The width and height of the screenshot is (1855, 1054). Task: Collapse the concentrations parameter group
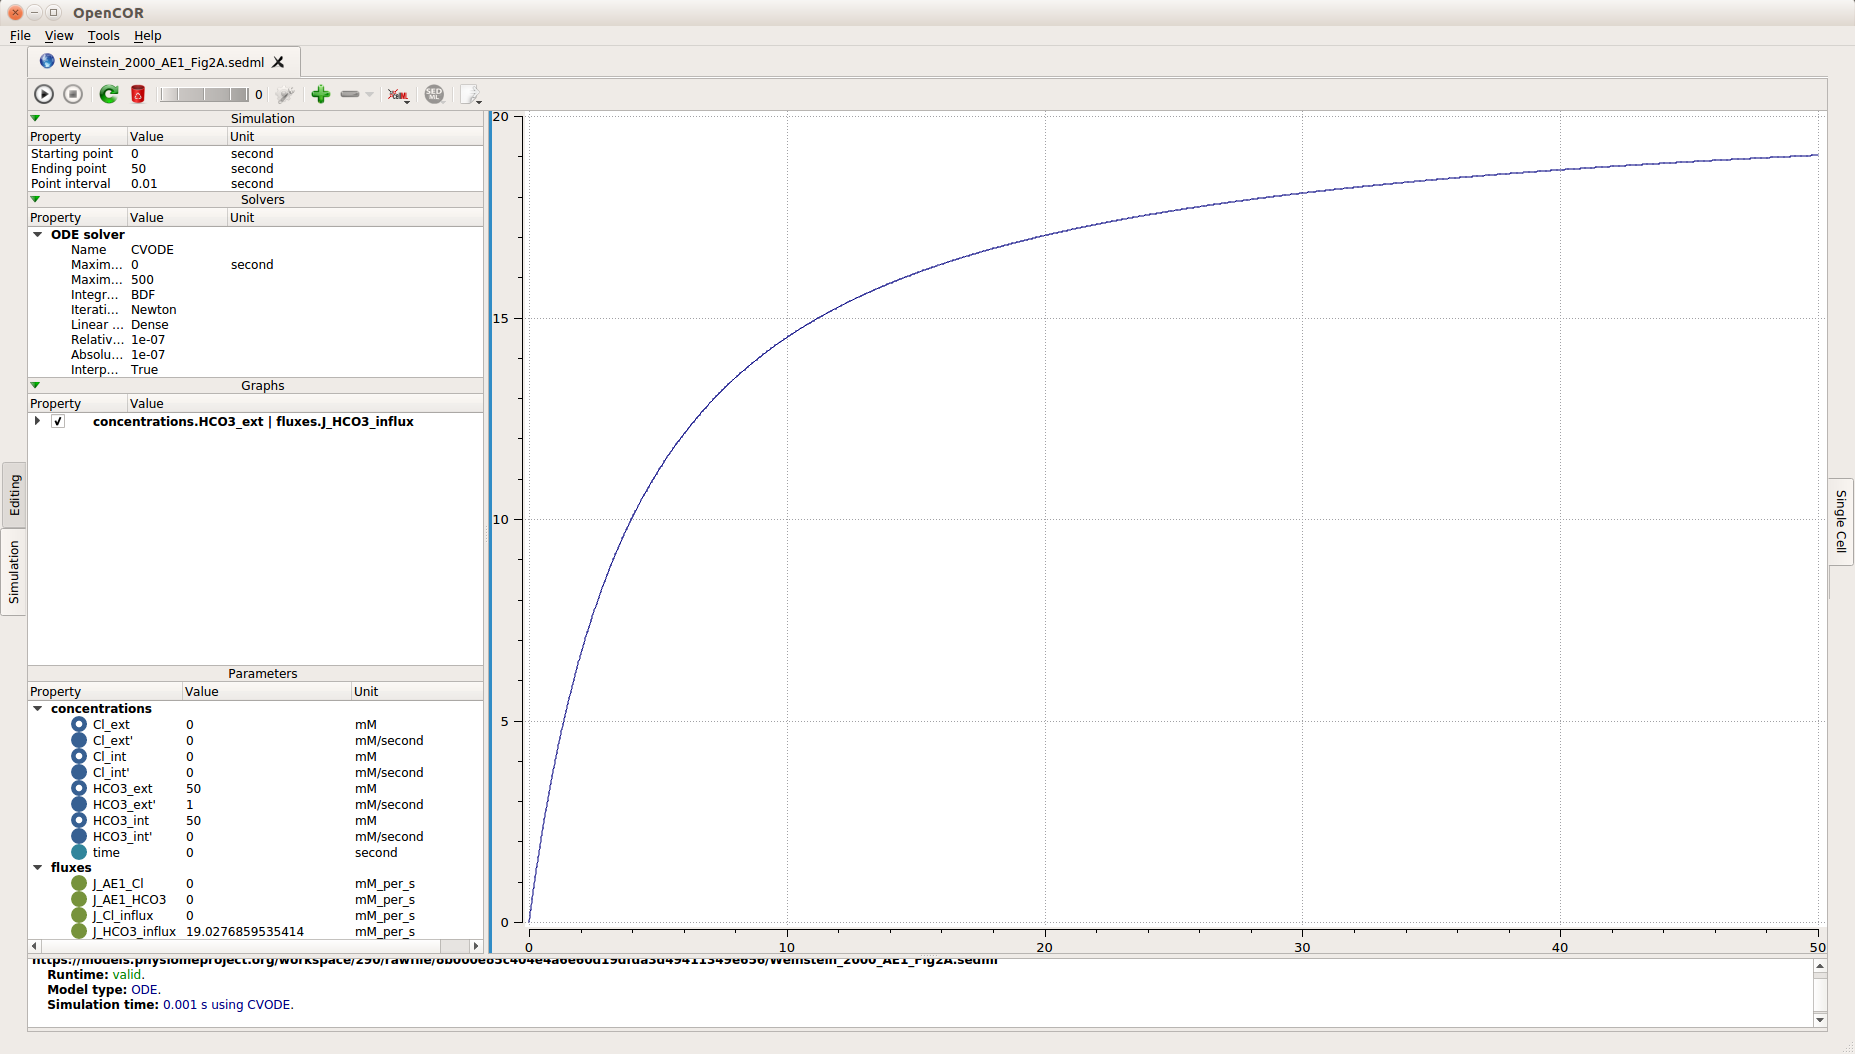point(38,709)
